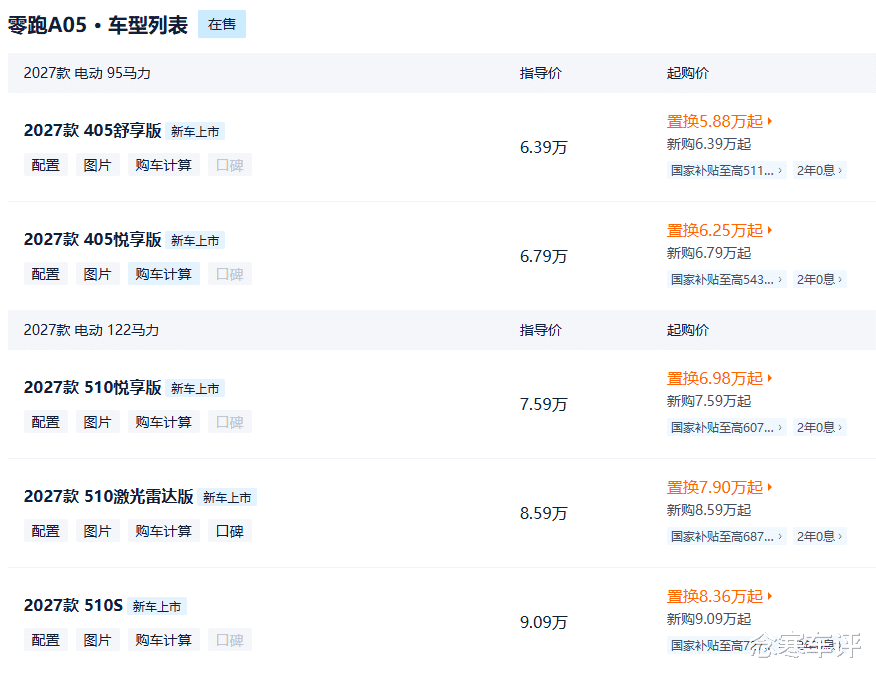This screenshot has width=876, height=678.
Task: Open 购车计算 for 405悦享版
Action: point(164,274)
